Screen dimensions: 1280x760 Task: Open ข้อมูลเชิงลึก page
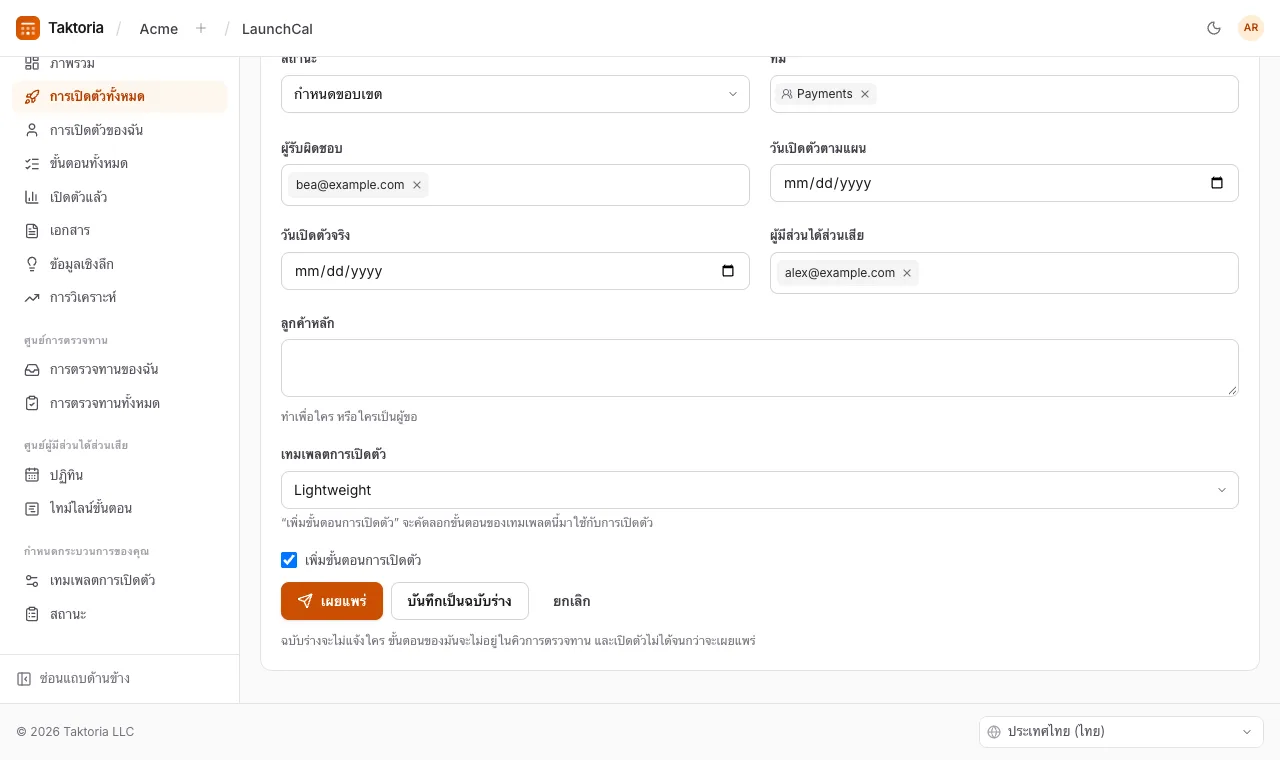point(120,264)
